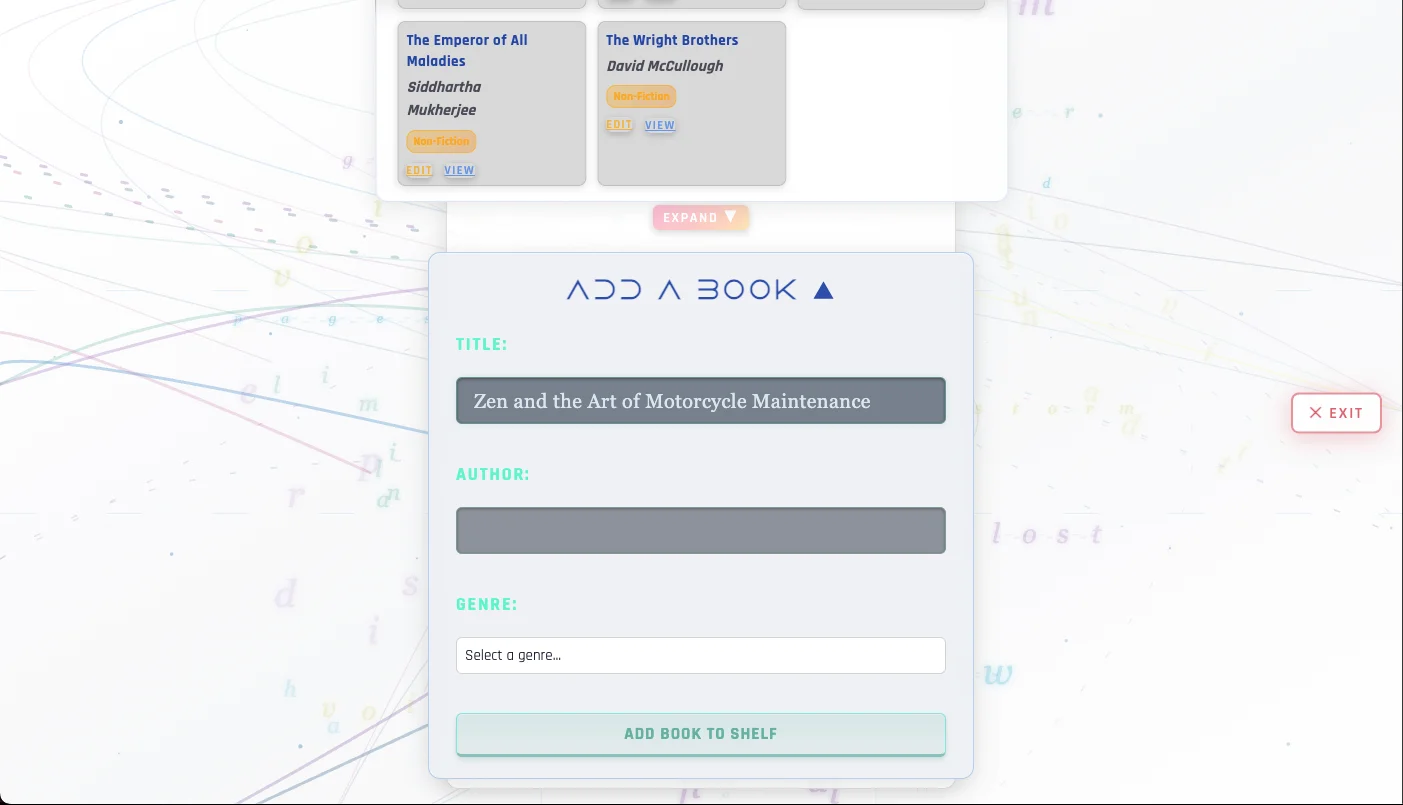Open EDIT for The Emperor of All Maladies

pos(418,170)
